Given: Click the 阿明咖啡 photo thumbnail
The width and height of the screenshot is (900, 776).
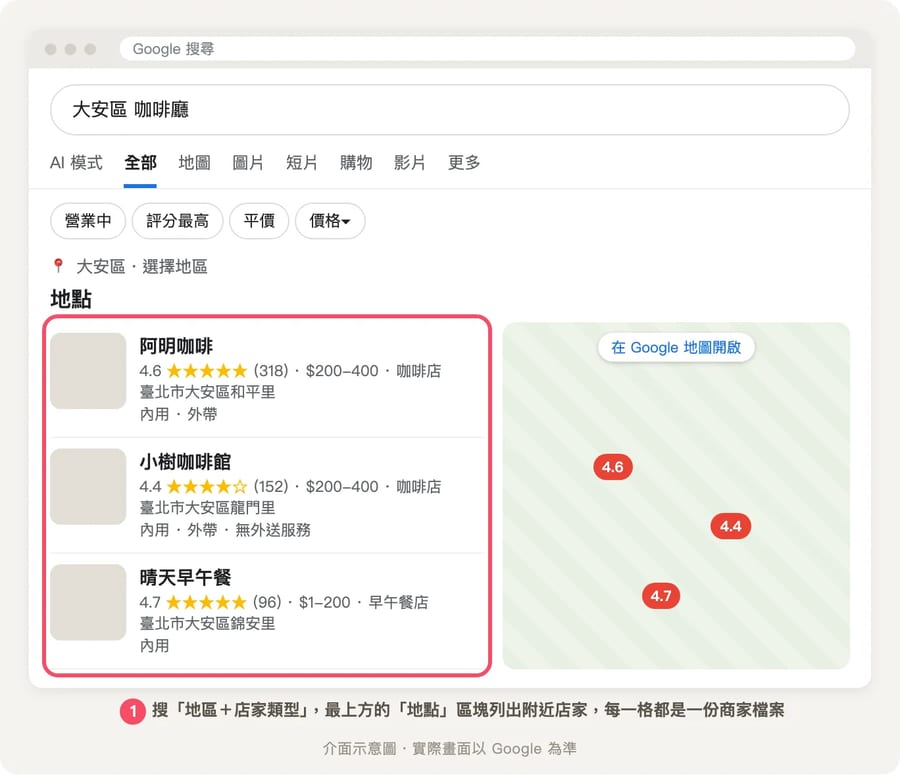Looking at the screenshot, I should coord(88,371).
